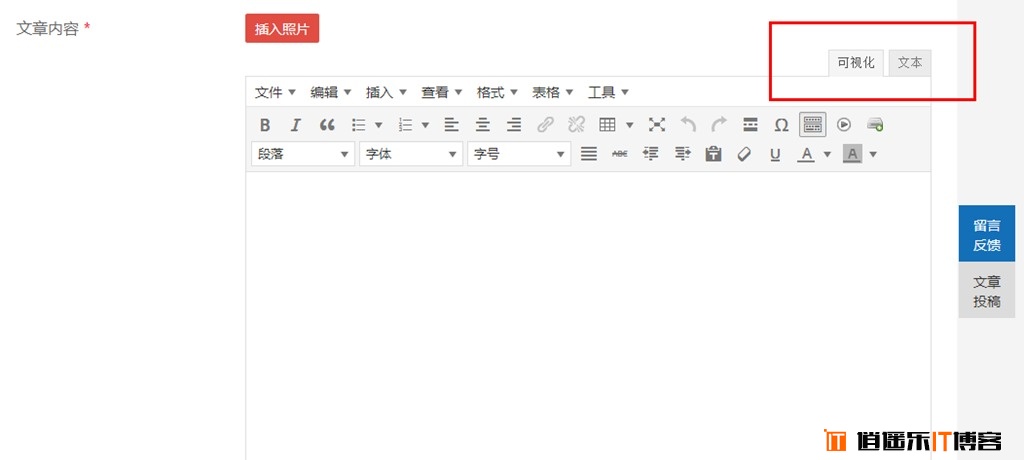This screenshot has height=460, width=1024.
Task: Click the insert link icon
Action: [x=545, y=125]
